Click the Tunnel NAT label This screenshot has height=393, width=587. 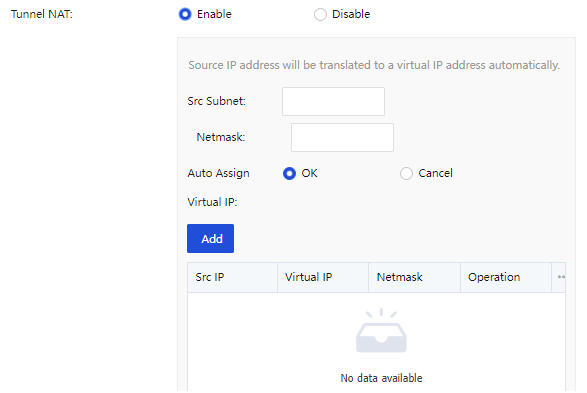pos(42,14)
